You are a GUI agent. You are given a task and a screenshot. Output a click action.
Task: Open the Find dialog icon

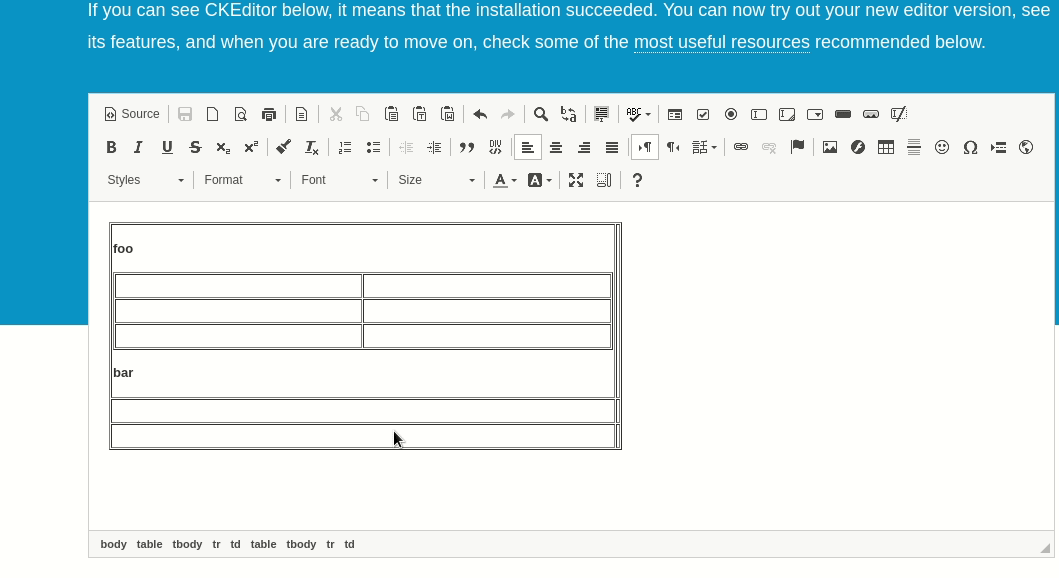tap(540, 114)
